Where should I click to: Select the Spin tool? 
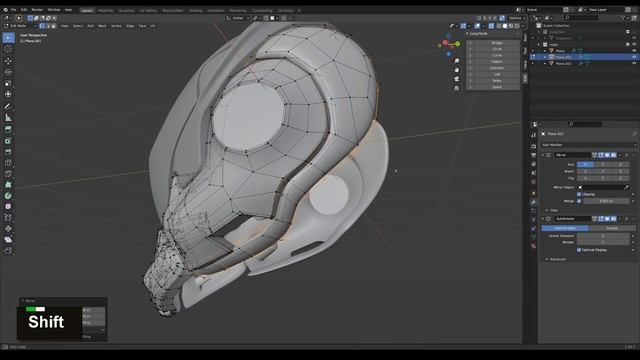8,196
